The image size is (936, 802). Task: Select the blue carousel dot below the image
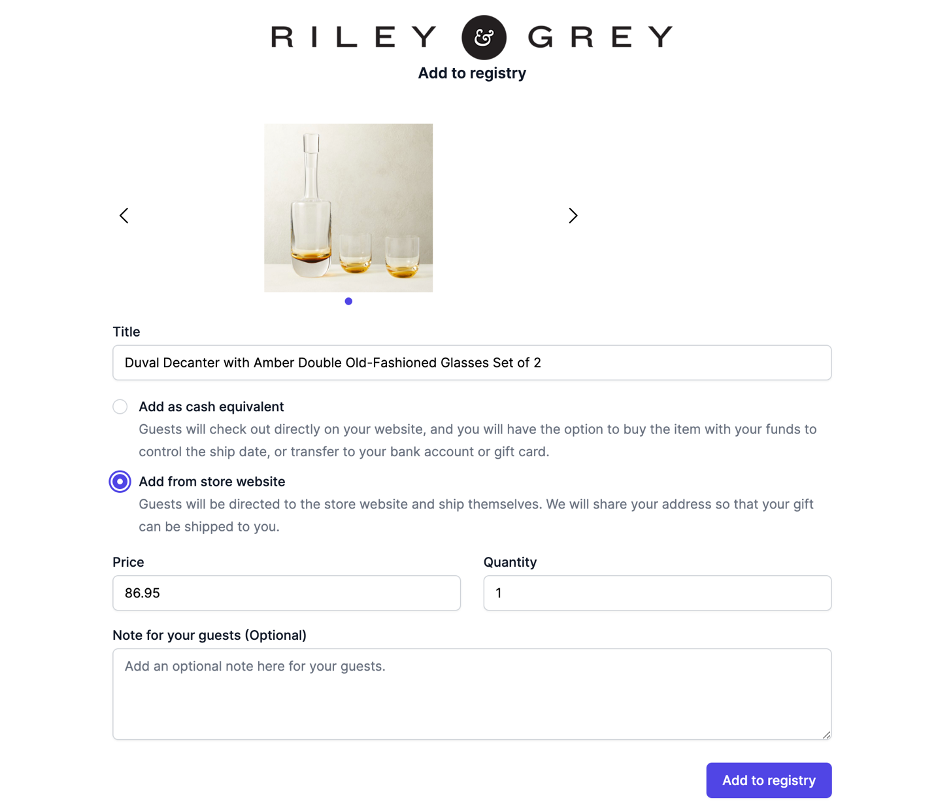tap(348, 300)
